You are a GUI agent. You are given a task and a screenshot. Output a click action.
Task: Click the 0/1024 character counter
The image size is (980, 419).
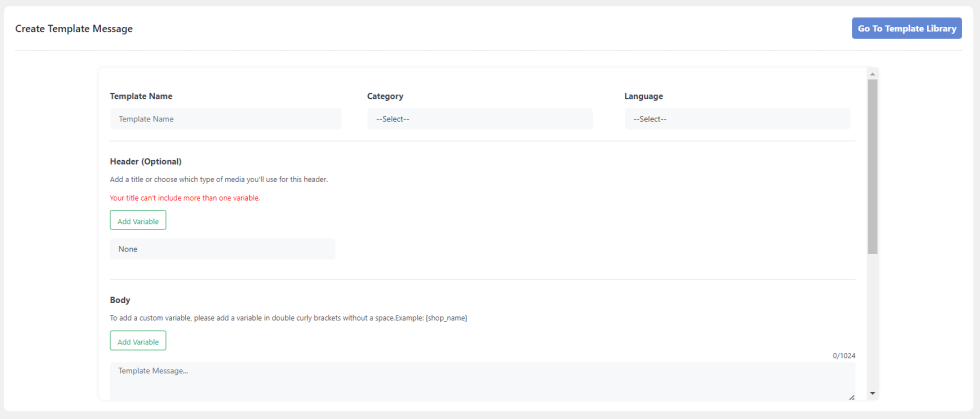pos(844,355)
